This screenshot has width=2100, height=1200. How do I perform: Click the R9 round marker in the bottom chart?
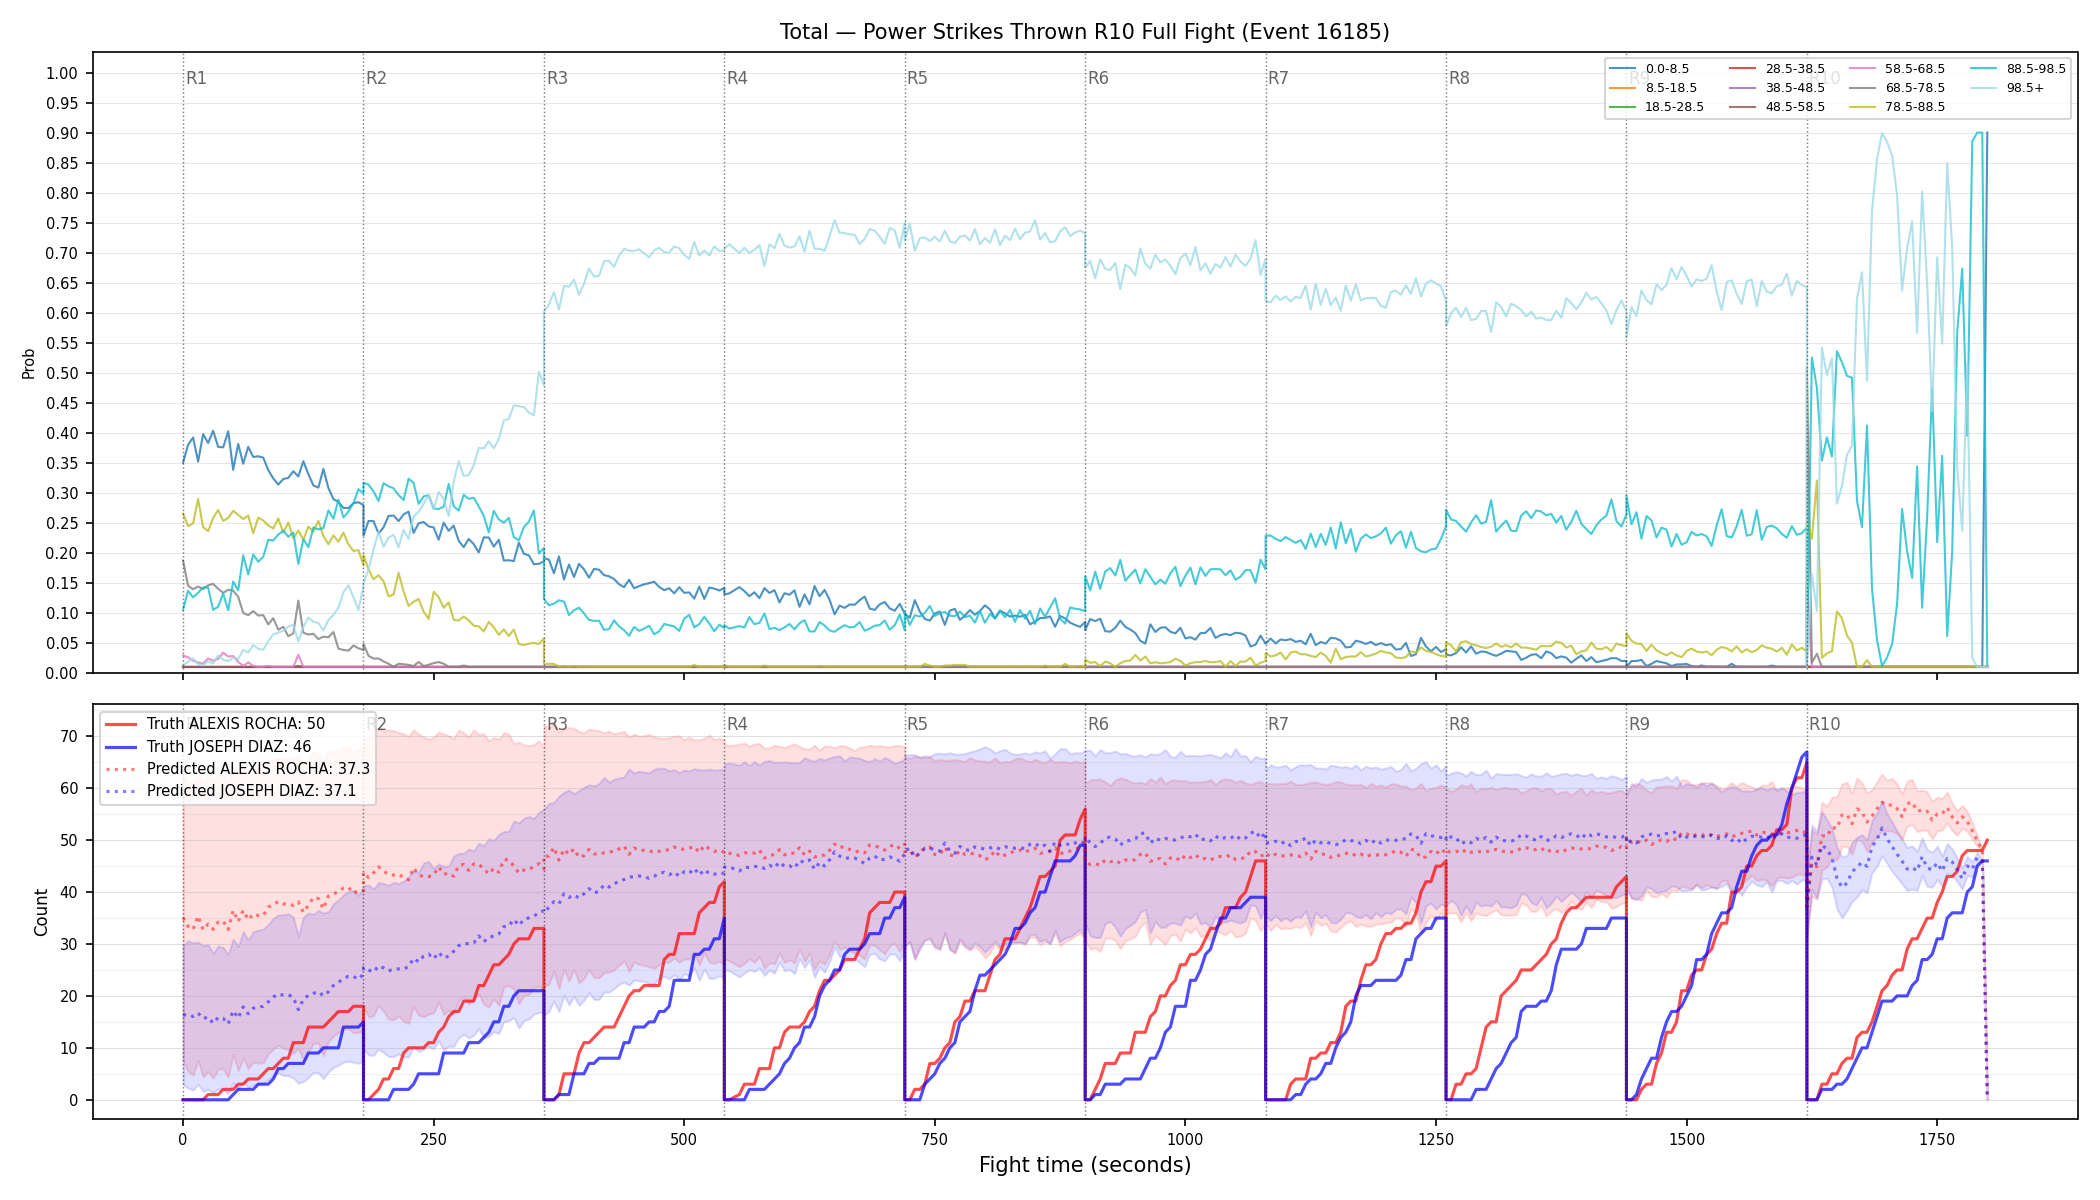pos(1639,724)
